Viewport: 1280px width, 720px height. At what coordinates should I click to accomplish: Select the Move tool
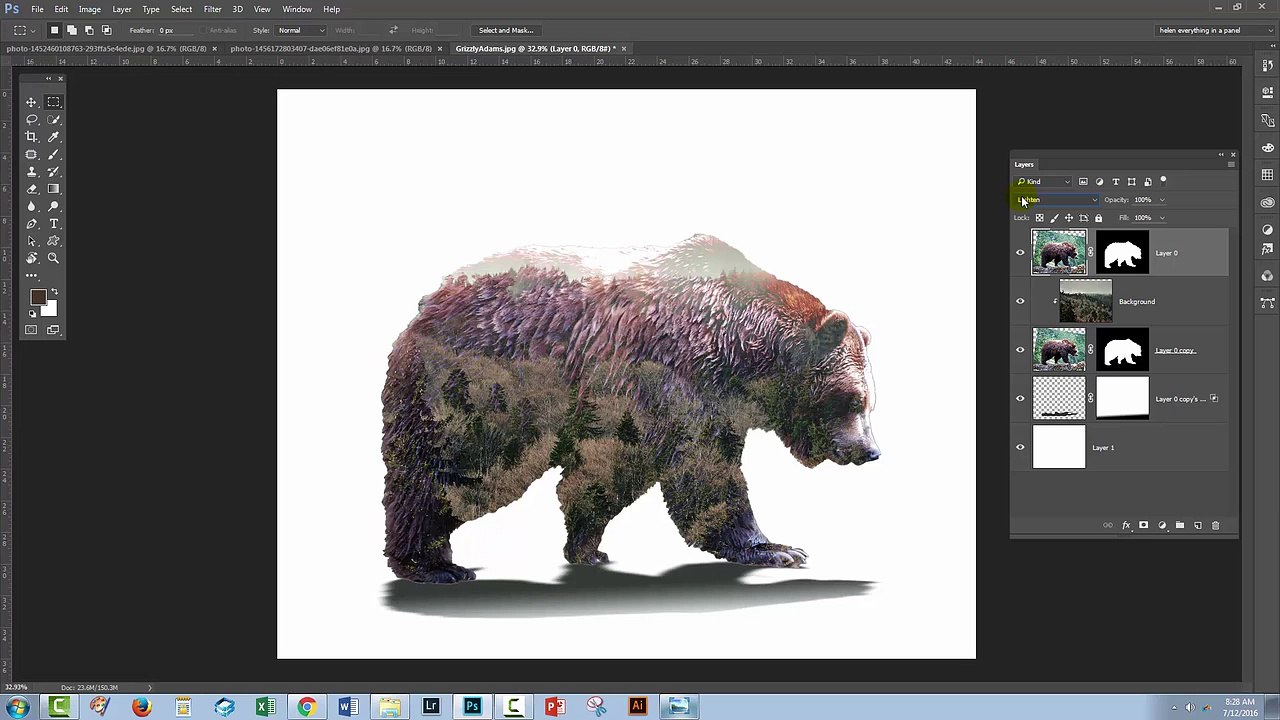[31, 102]
